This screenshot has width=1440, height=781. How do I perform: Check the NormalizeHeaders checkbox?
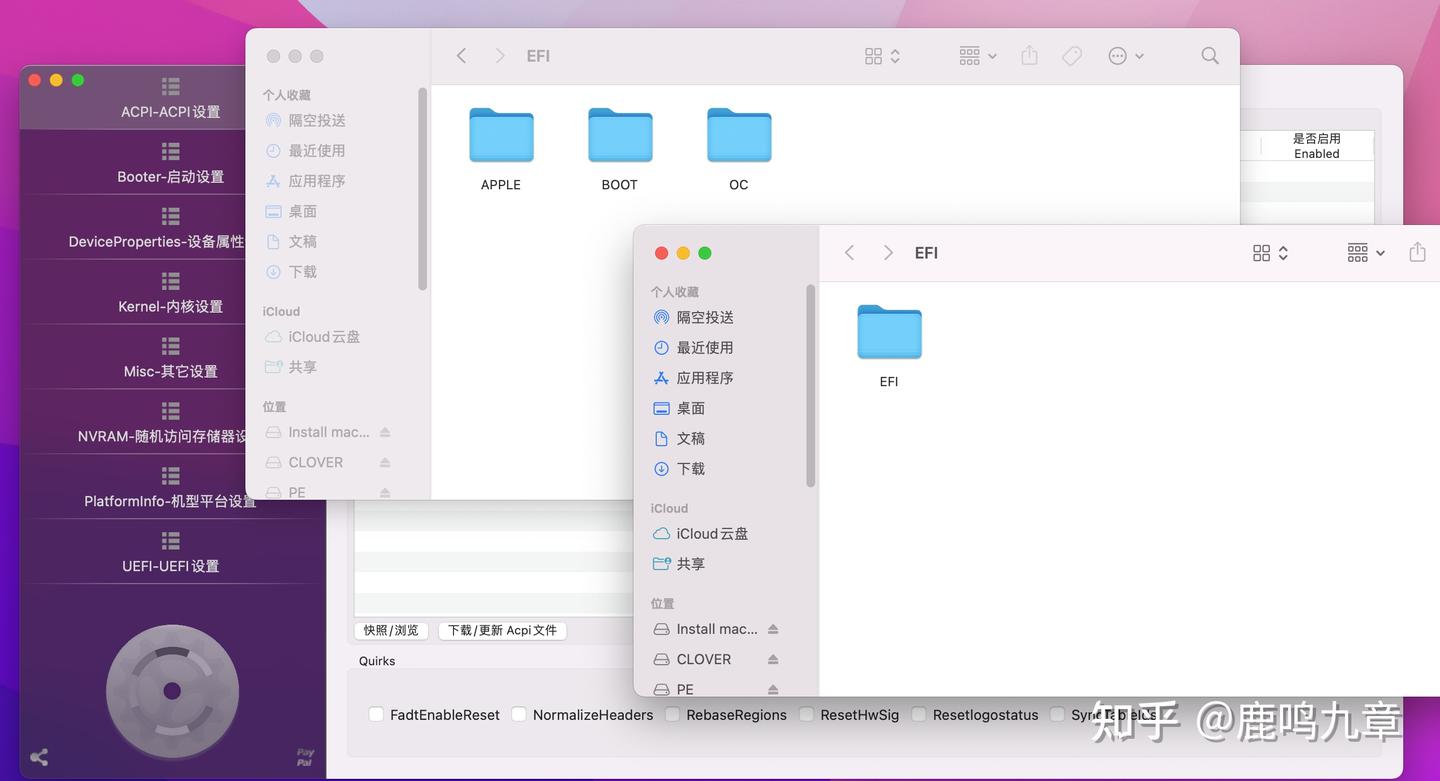[x=519, y=714]
